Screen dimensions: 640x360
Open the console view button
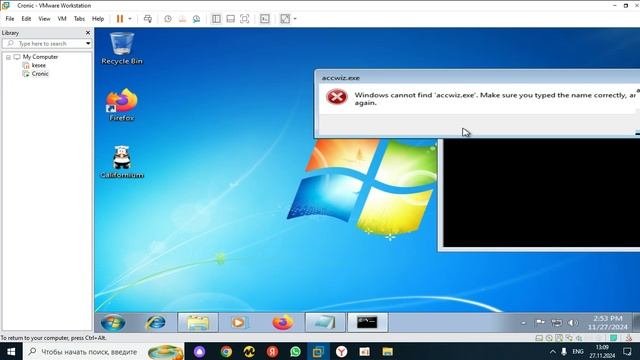(x=264, y=19)
